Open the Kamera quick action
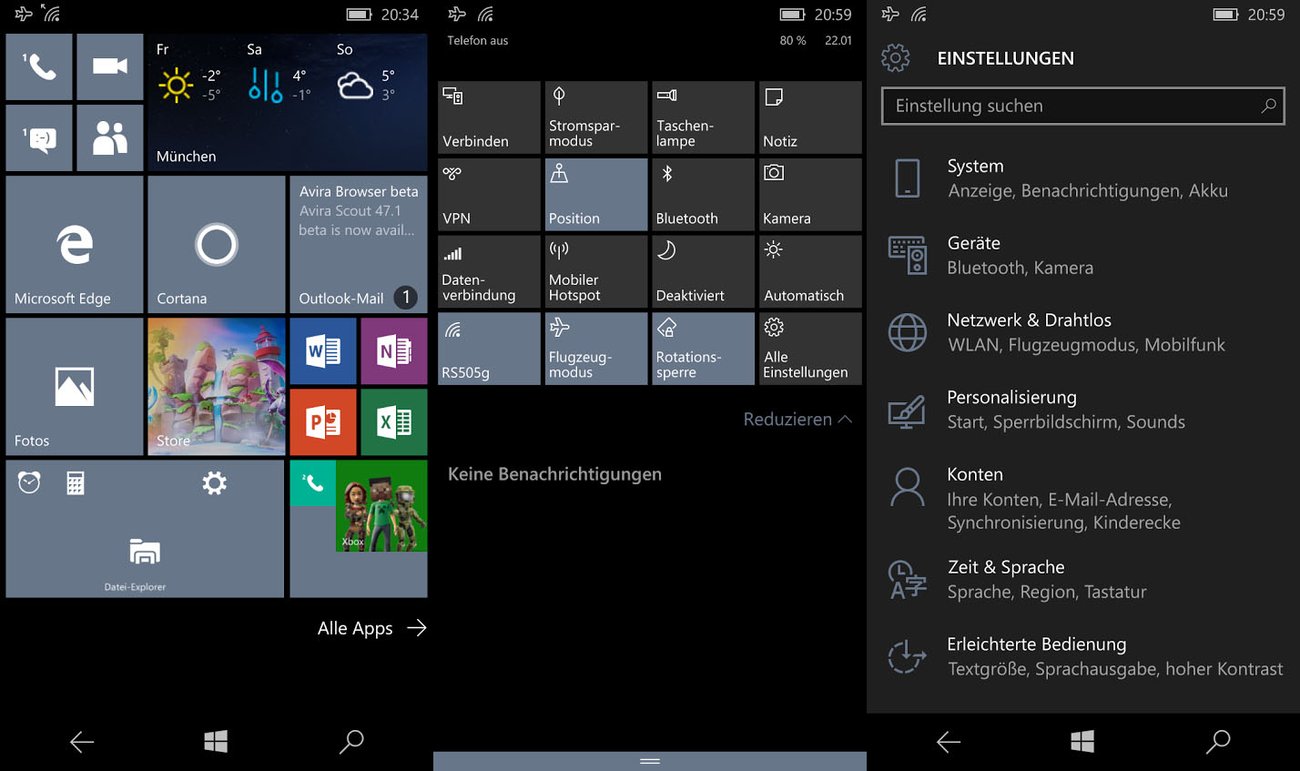This screenshot has width=1300, height=771. (x=810, y=194)
